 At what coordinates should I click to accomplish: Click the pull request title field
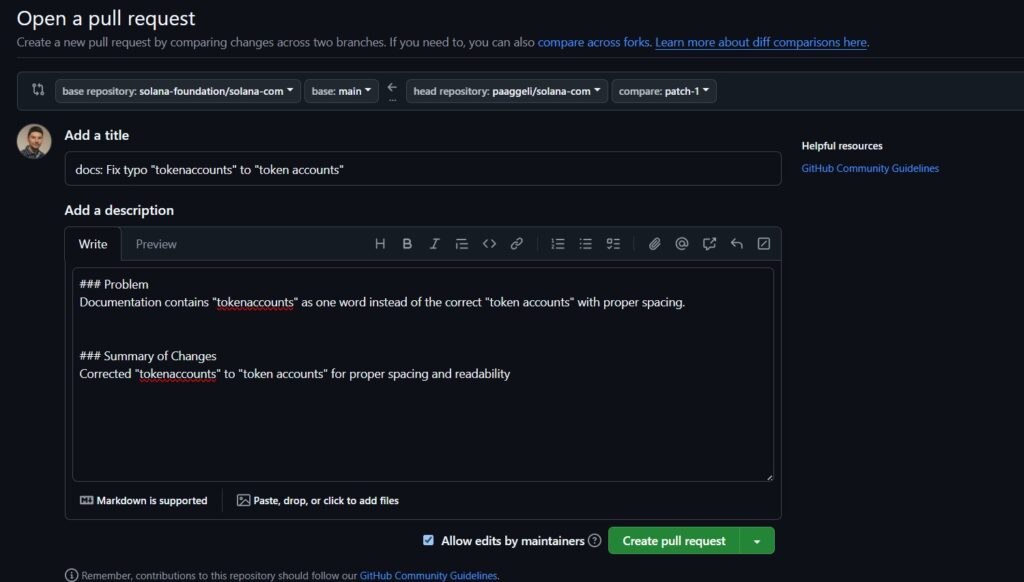point(423,169)
